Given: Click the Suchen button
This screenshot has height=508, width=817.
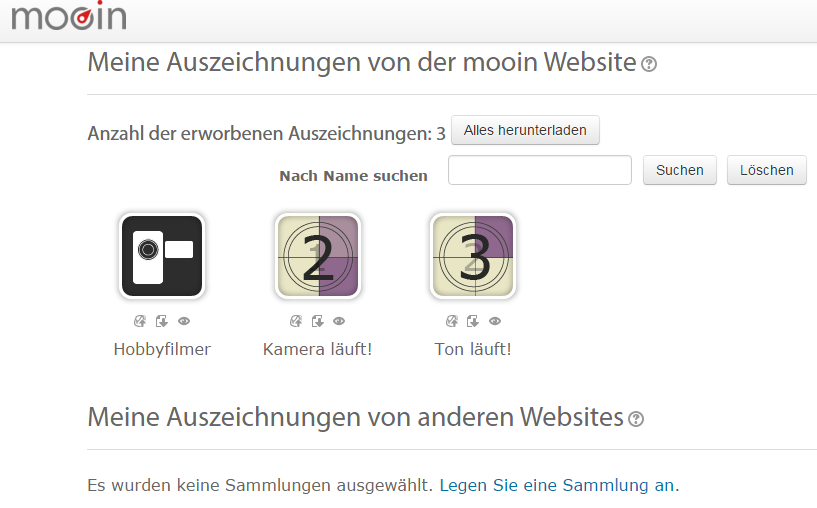Looking at the screenshot, I should (679, 170).
